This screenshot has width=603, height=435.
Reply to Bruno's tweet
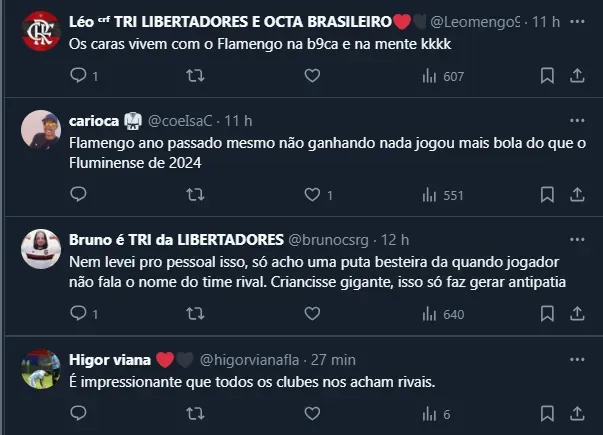click(x=79, y=314)
